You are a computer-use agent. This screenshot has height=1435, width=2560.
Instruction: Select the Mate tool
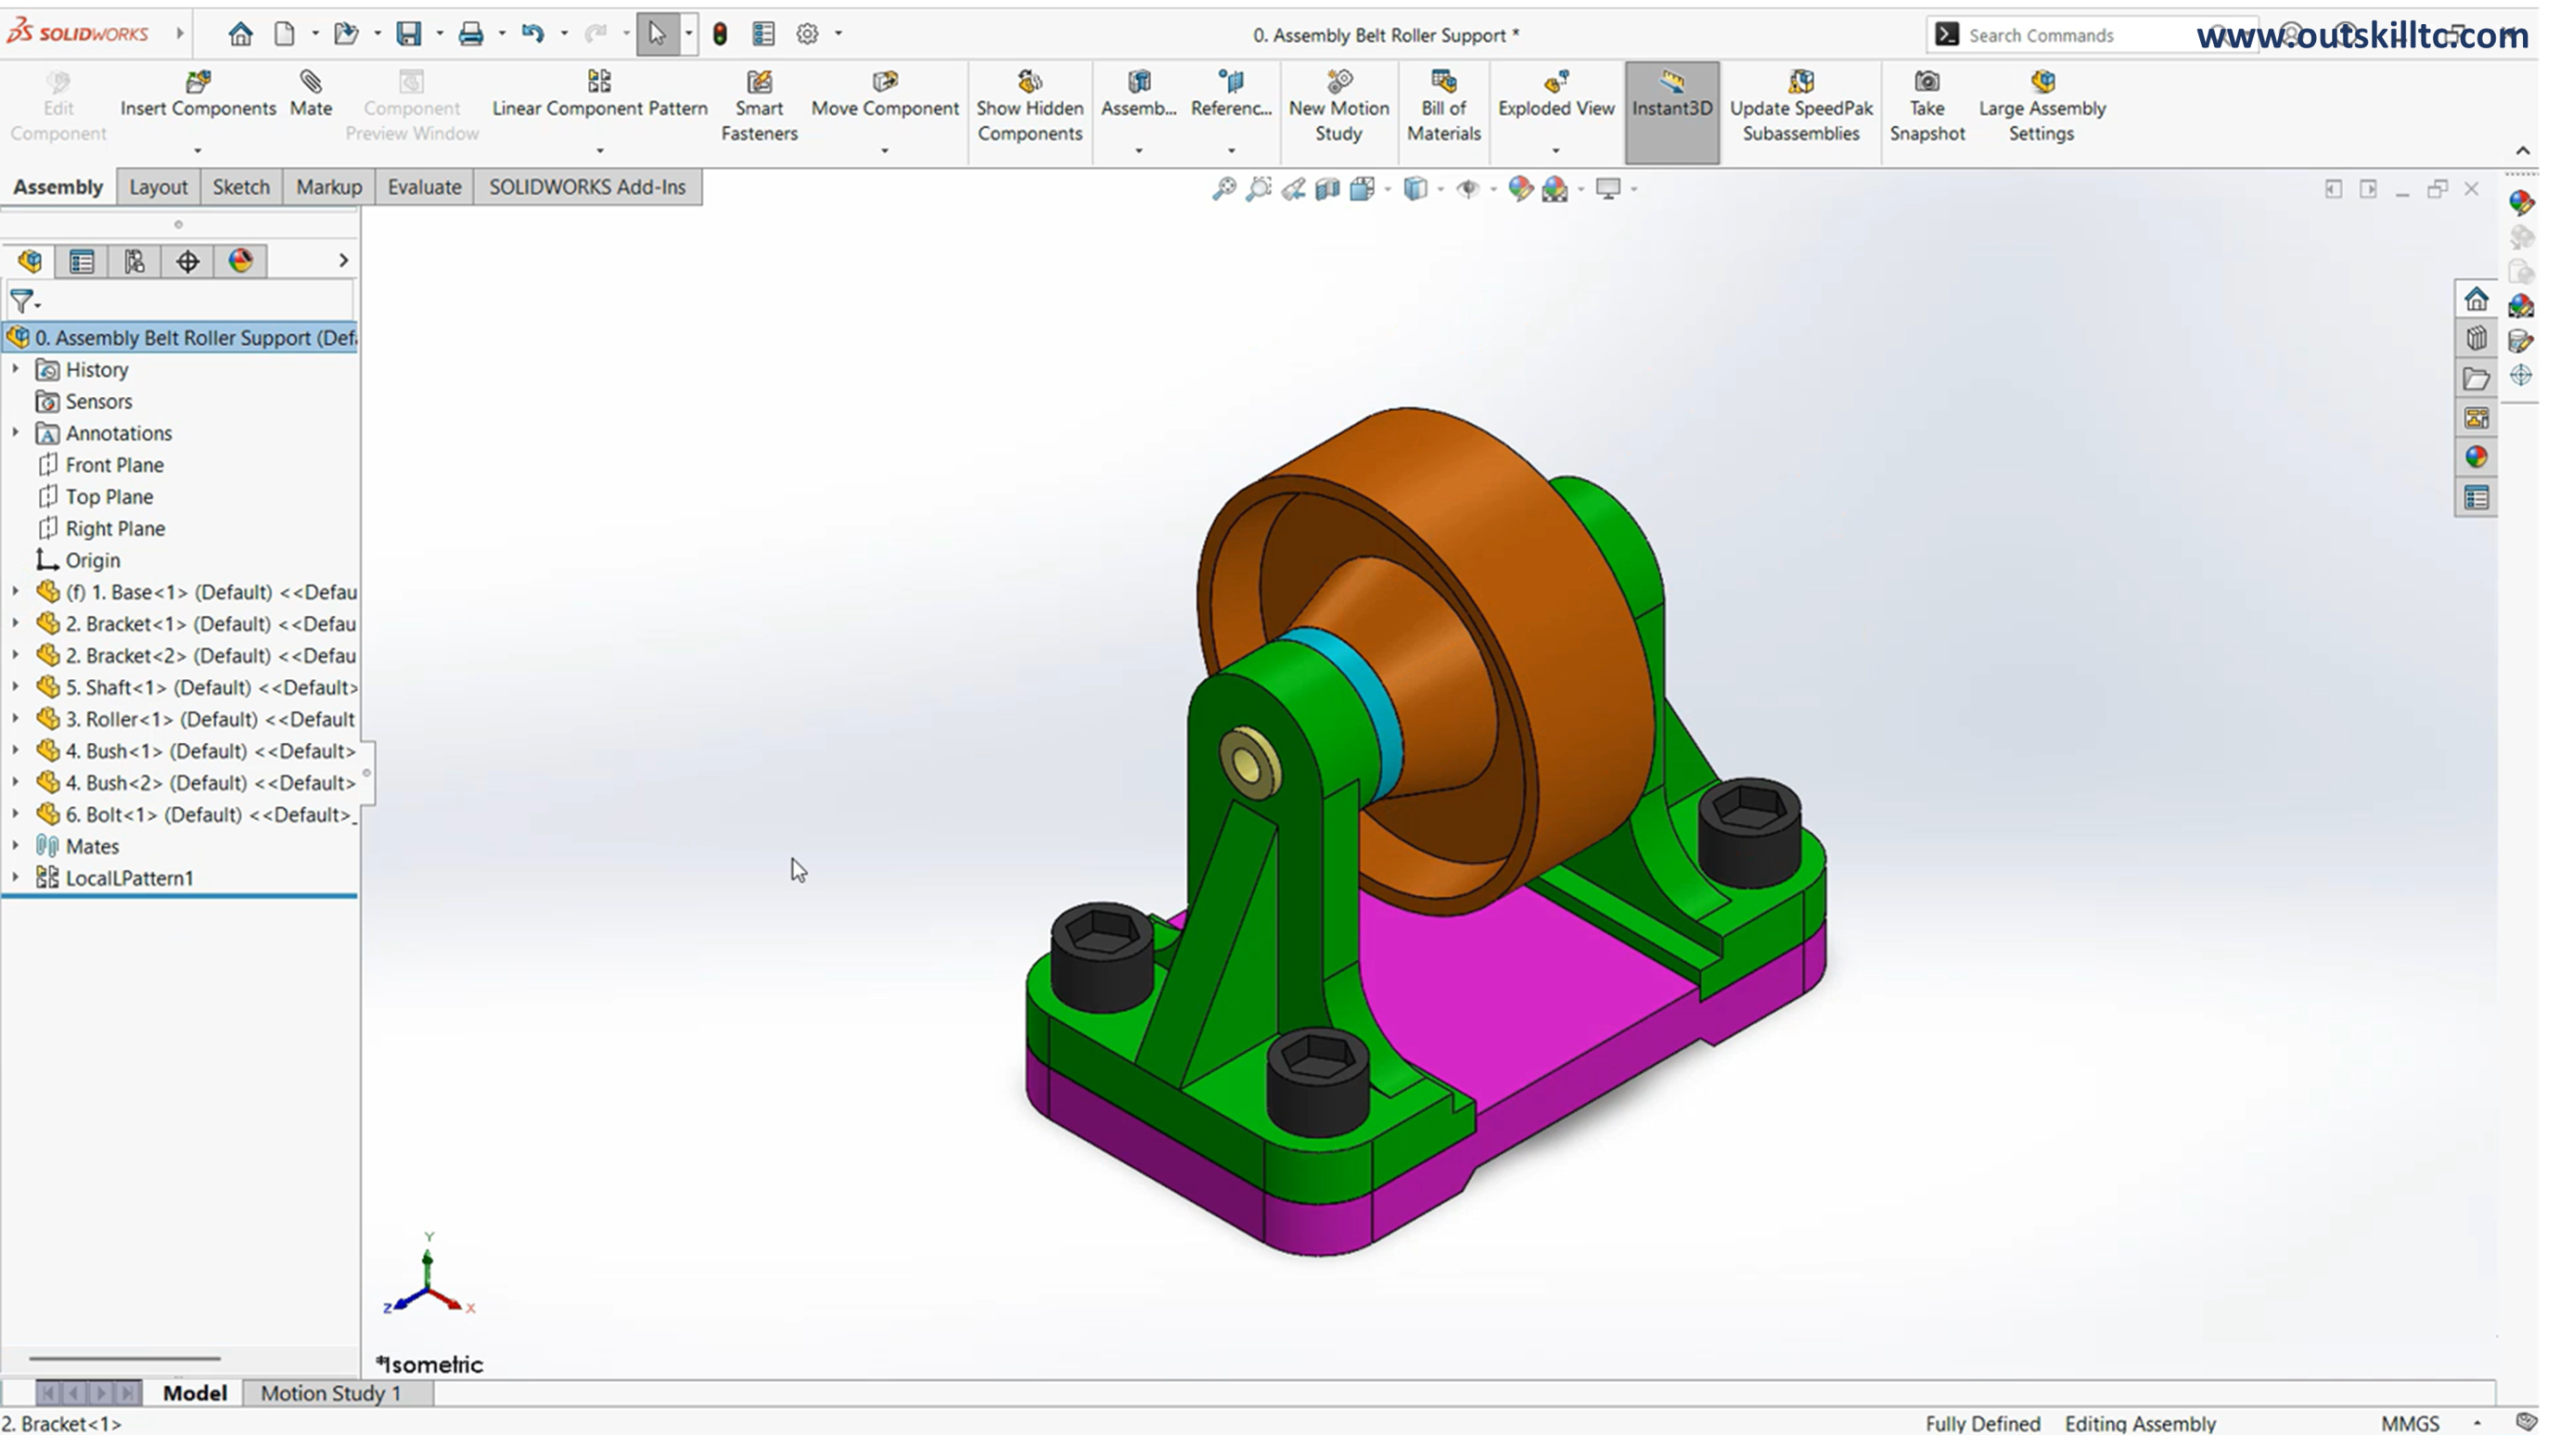pyautogui.click(x=311, y=94)
